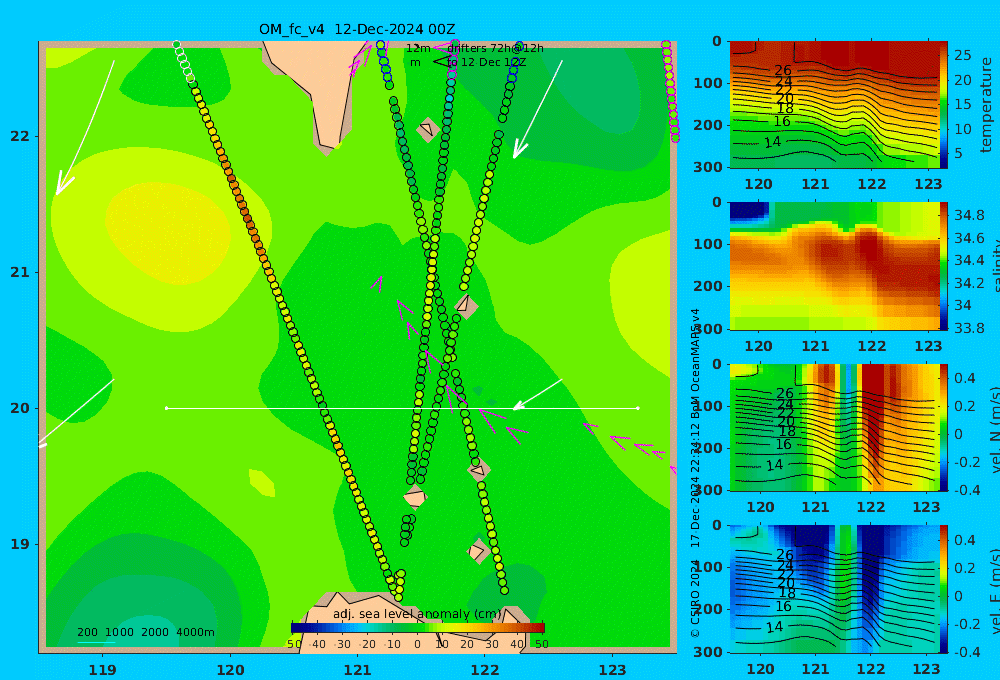
Task: Click longitude tick 123 on the main map
Action: tap(612, 670)
